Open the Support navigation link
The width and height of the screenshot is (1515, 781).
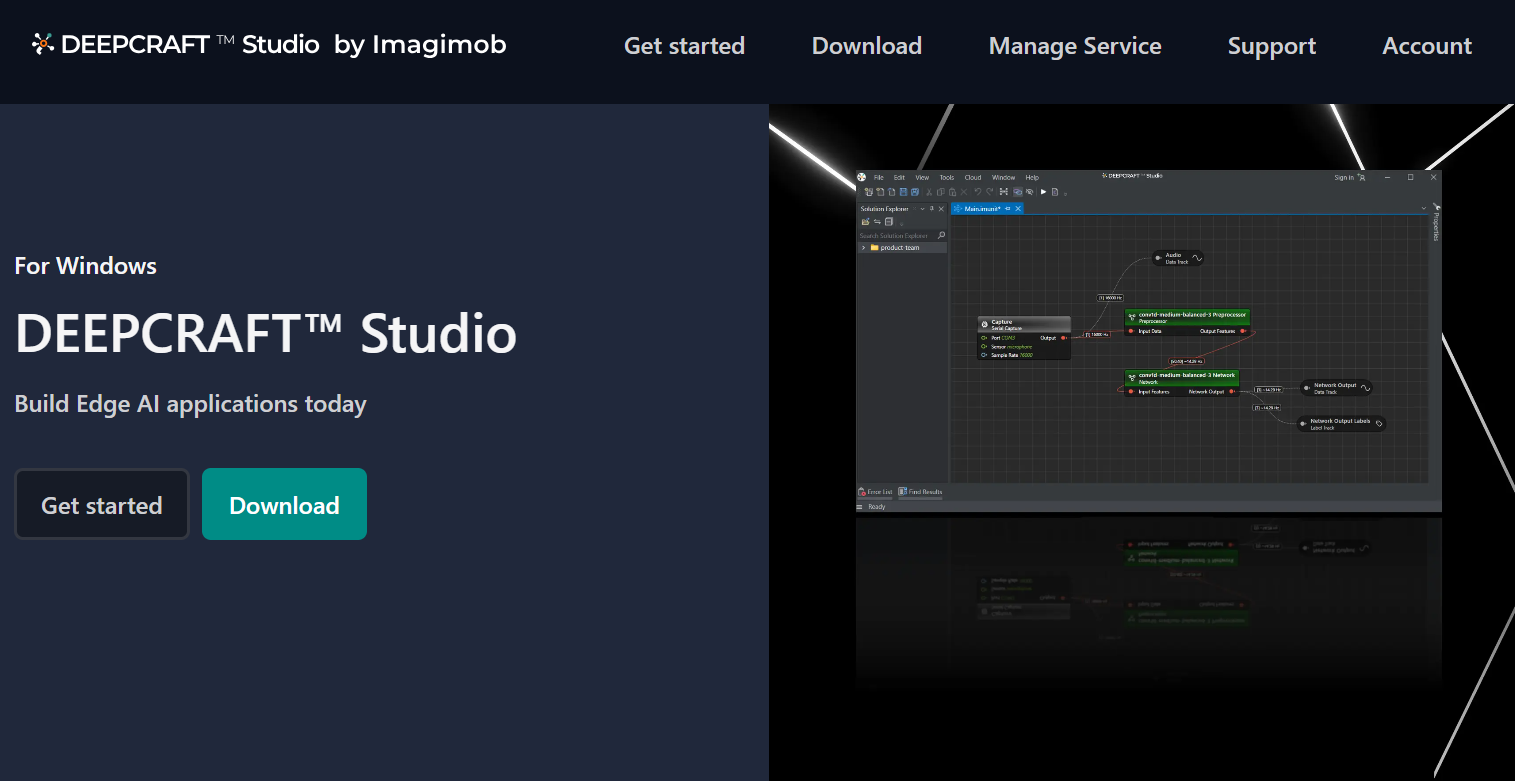1271,46
